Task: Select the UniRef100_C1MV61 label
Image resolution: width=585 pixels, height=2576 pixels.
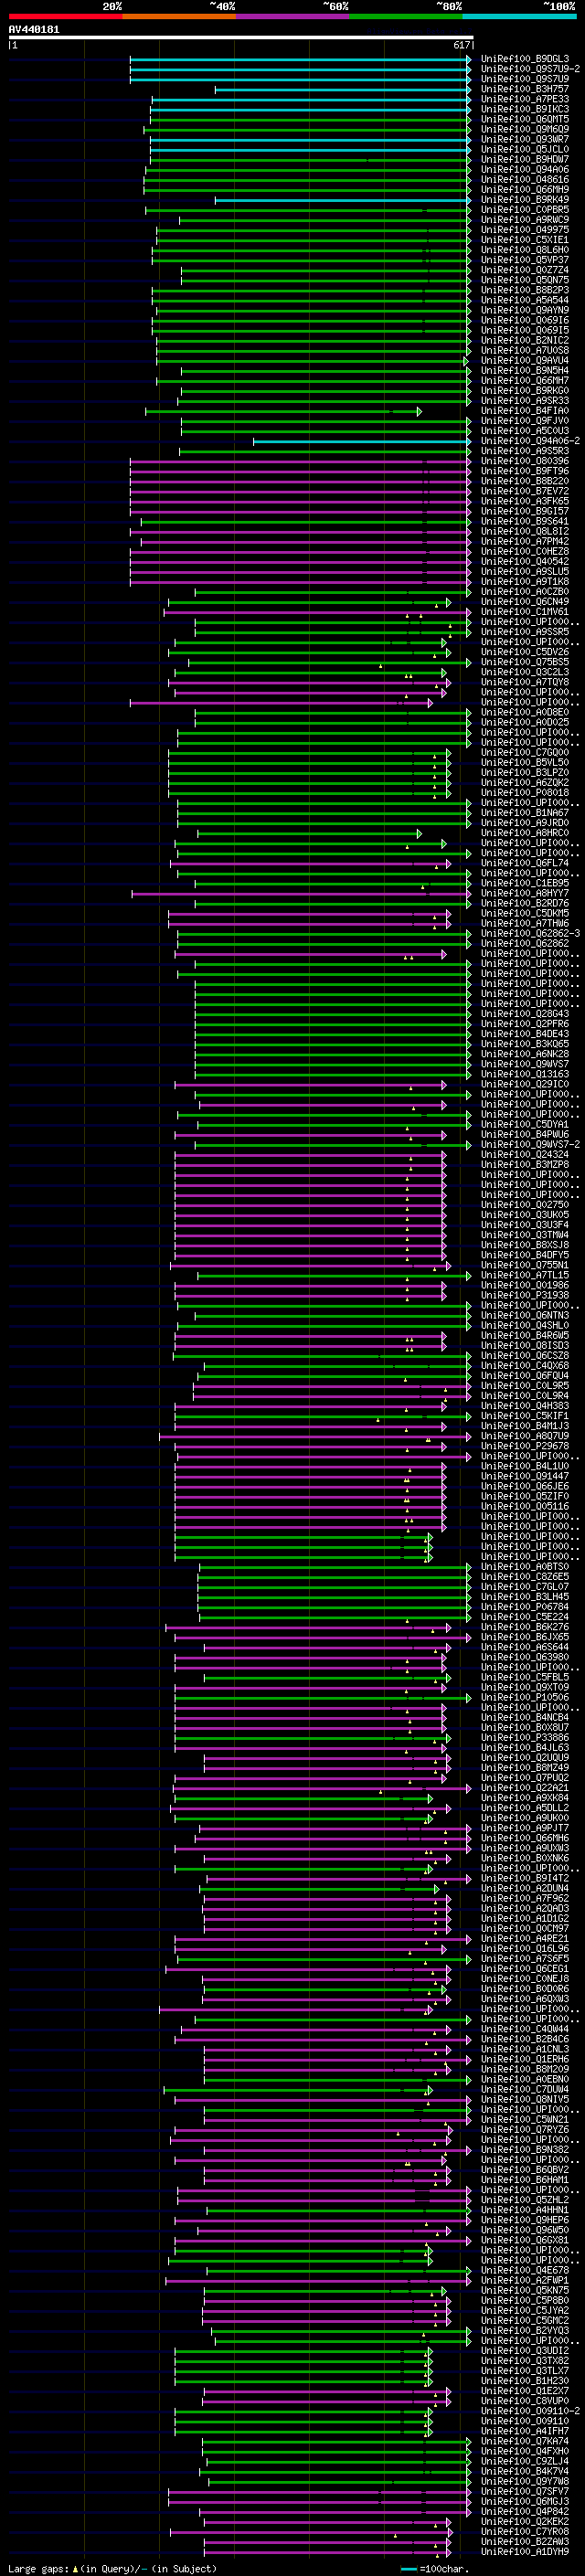Action: [x=525, y=612]
